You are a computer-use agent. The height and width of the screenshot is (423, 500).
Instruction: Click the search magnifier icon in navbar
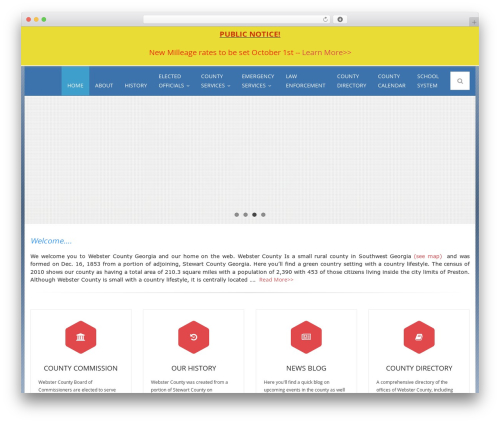tap(460, 81)
